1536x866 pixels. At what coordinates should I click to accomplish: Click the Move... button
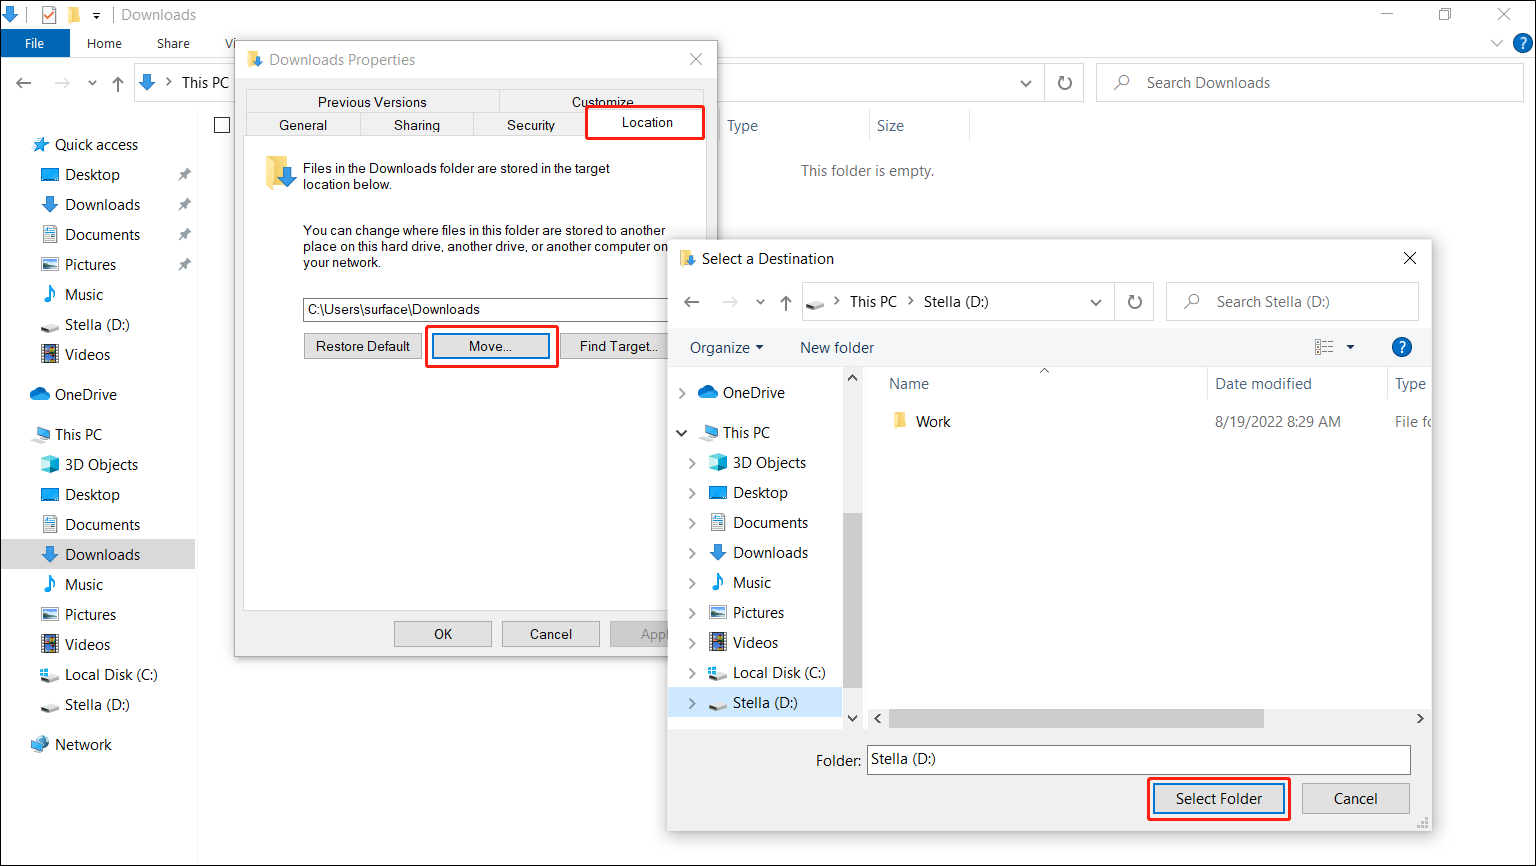[x=491, y=346]
